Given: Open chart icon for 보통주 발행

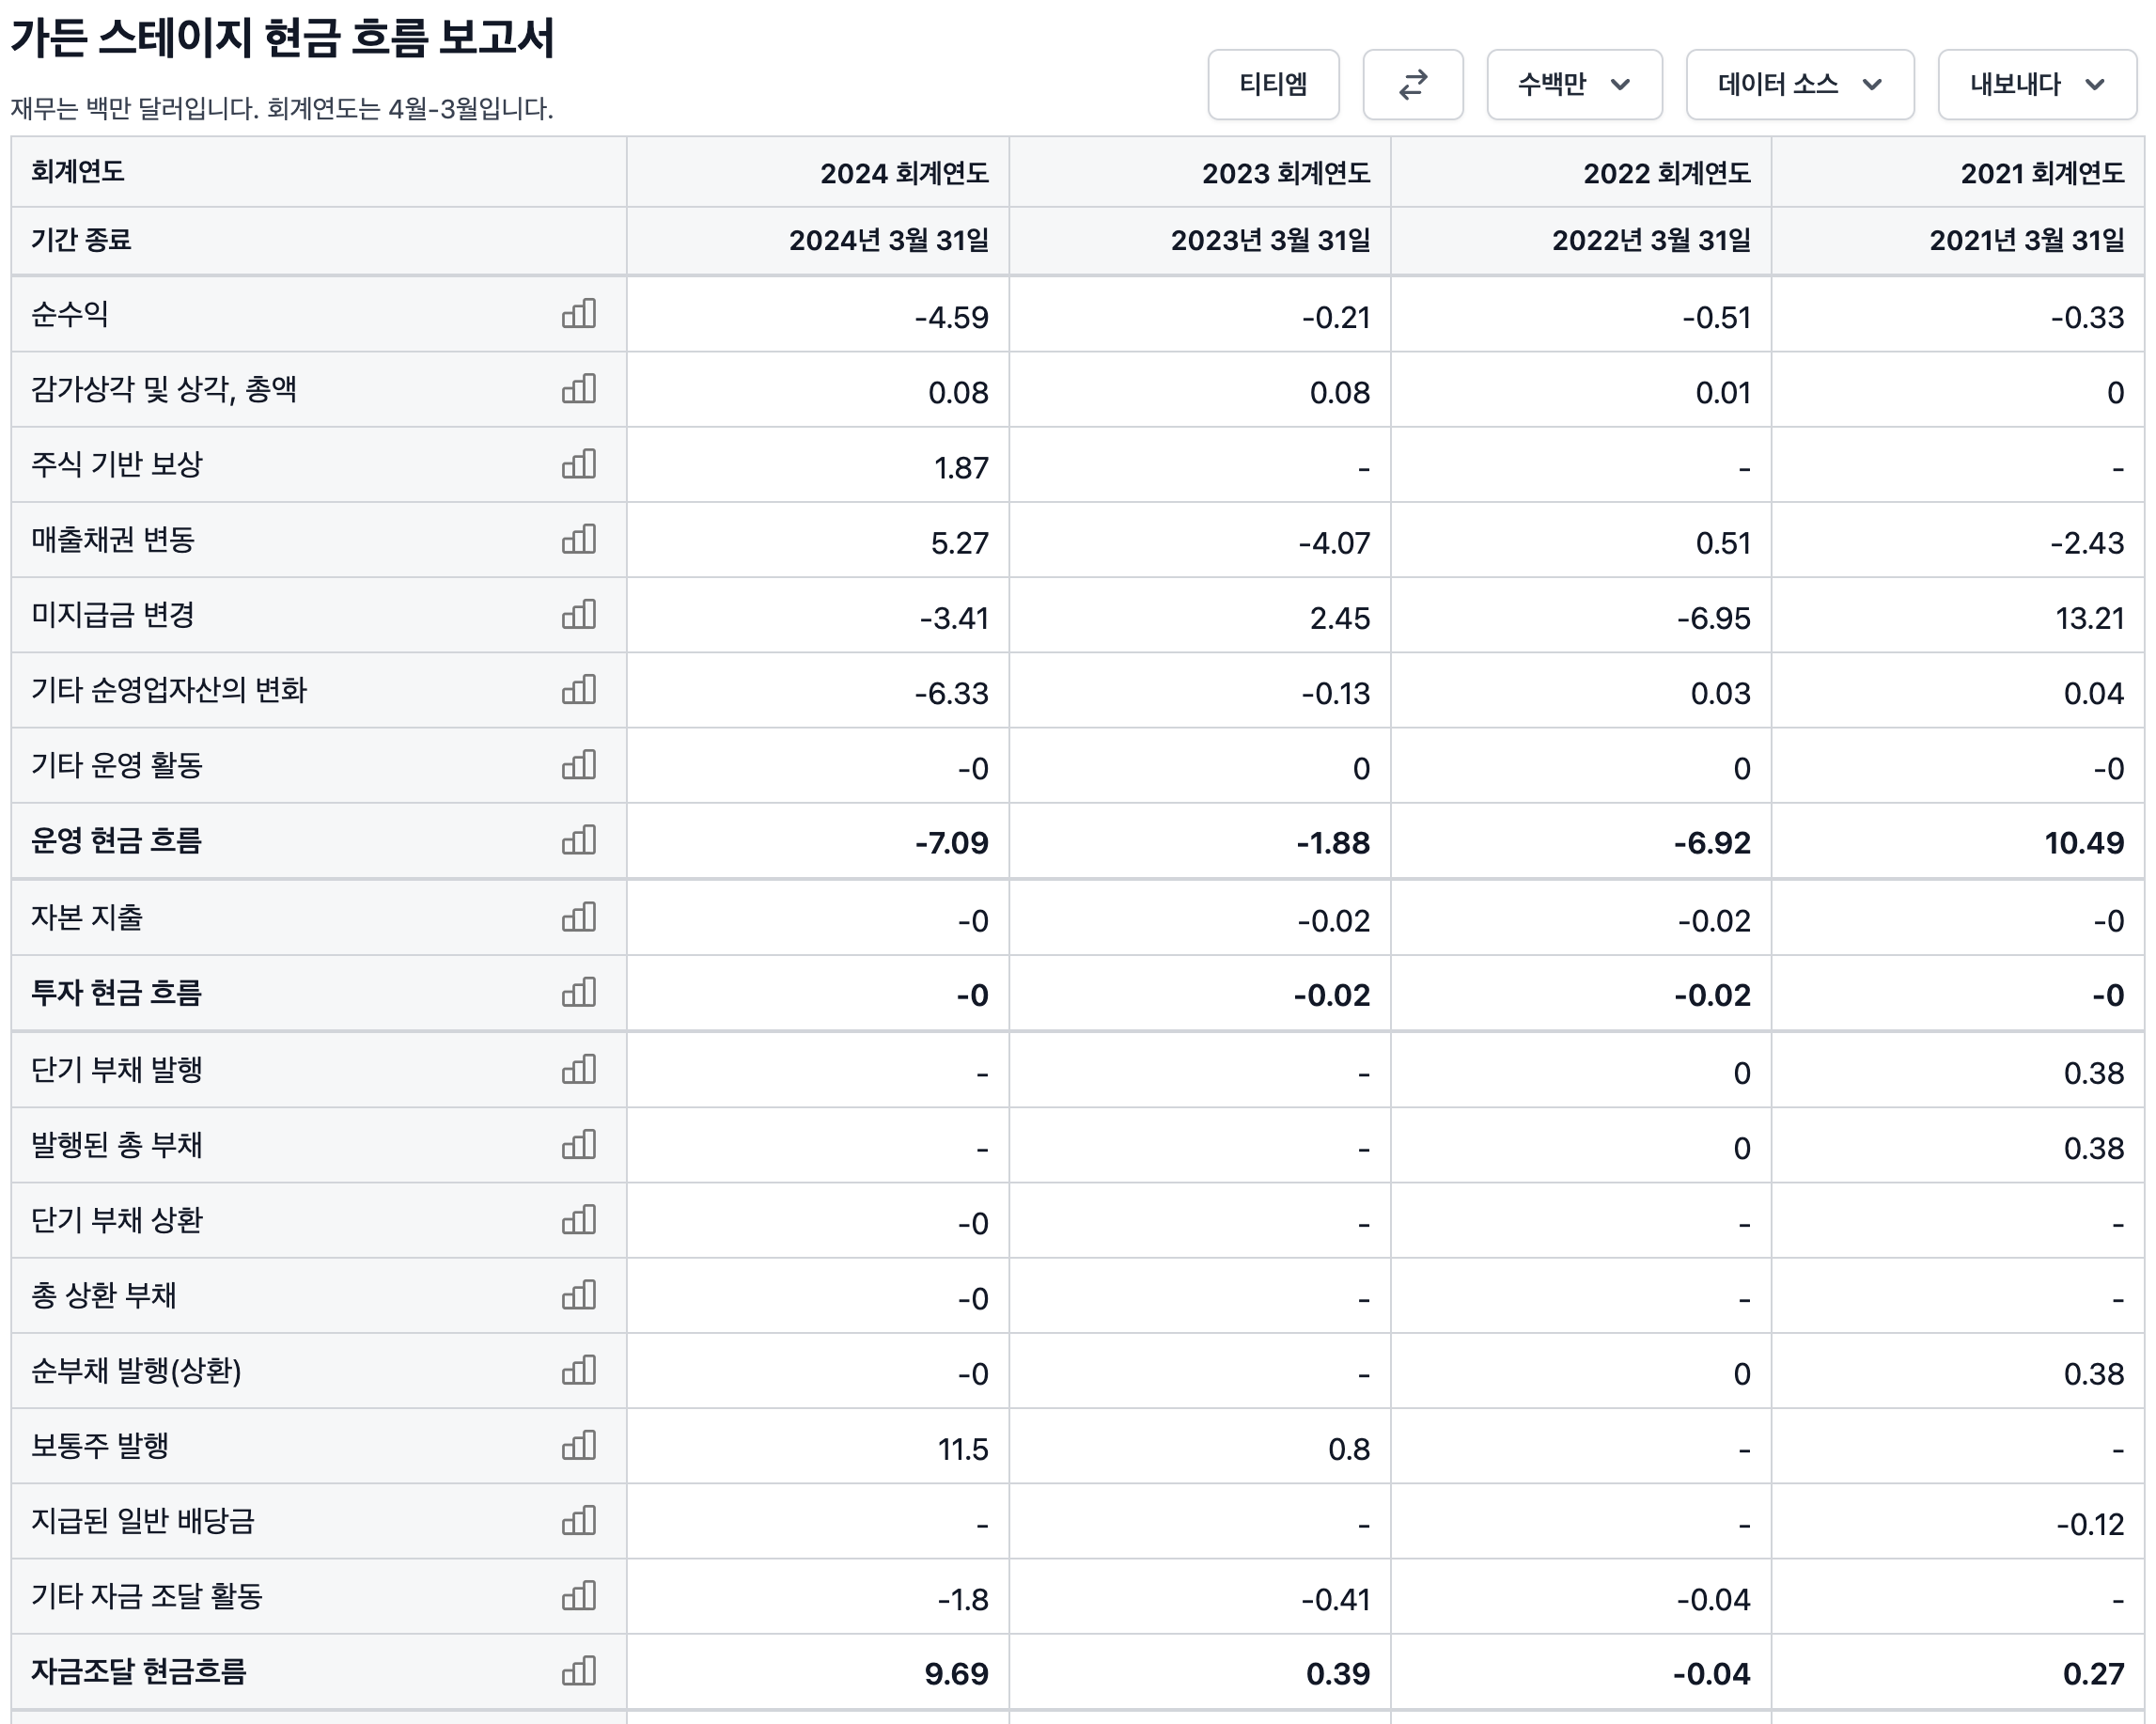Looking at the screenshot, I should click(578, 1446).
